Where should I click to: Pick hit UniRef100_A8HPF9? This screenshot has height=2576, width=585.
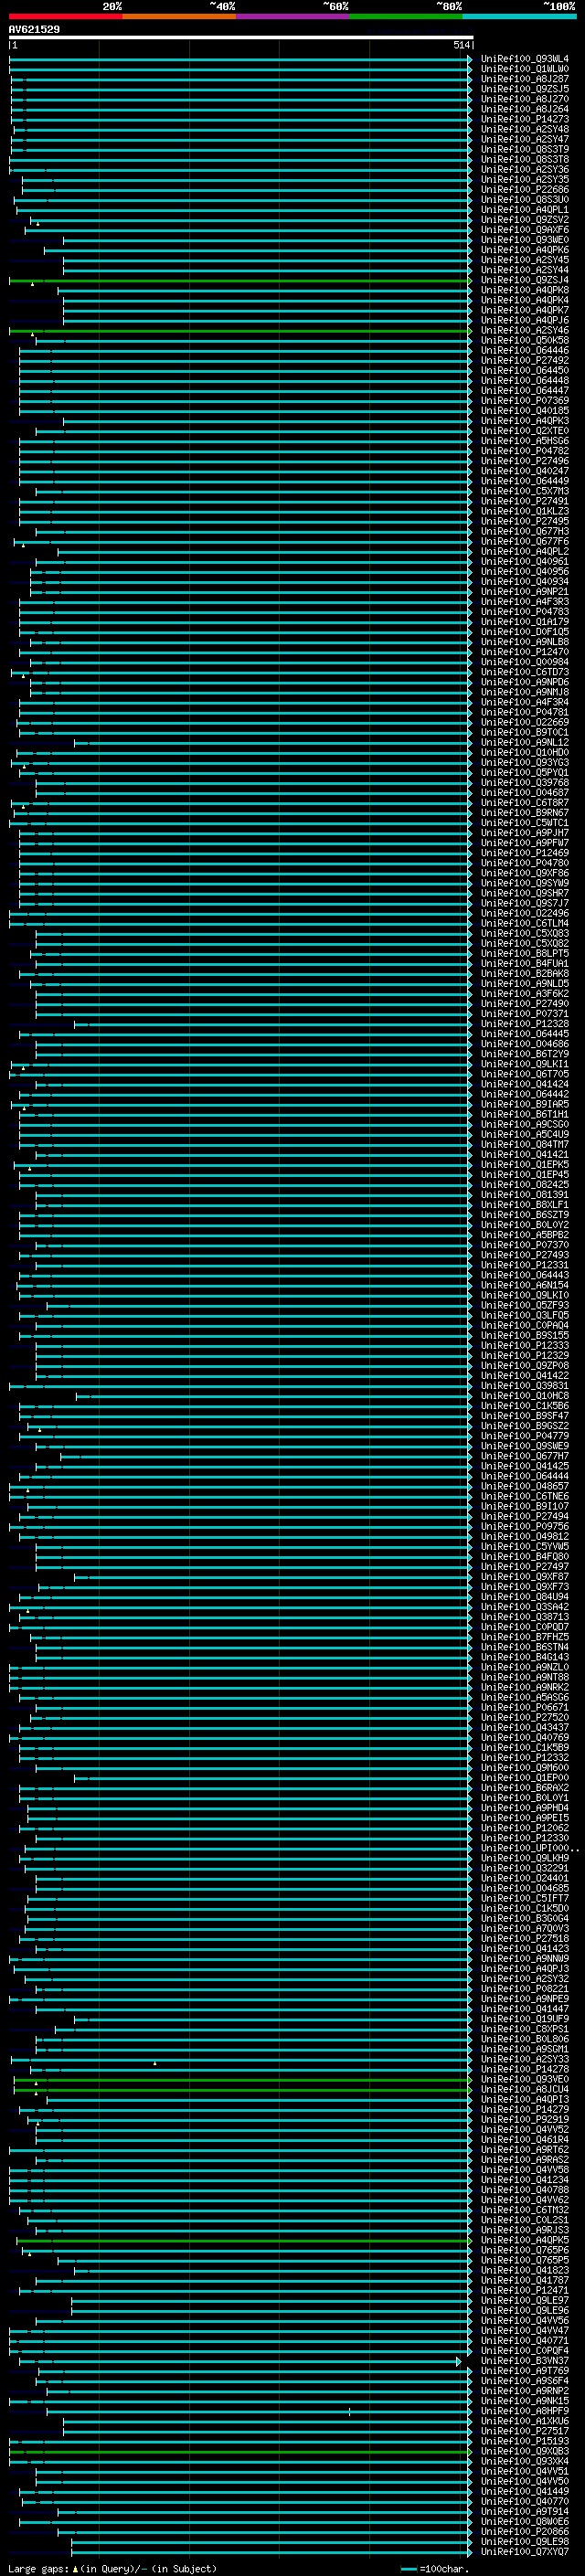click(524, 2411)
